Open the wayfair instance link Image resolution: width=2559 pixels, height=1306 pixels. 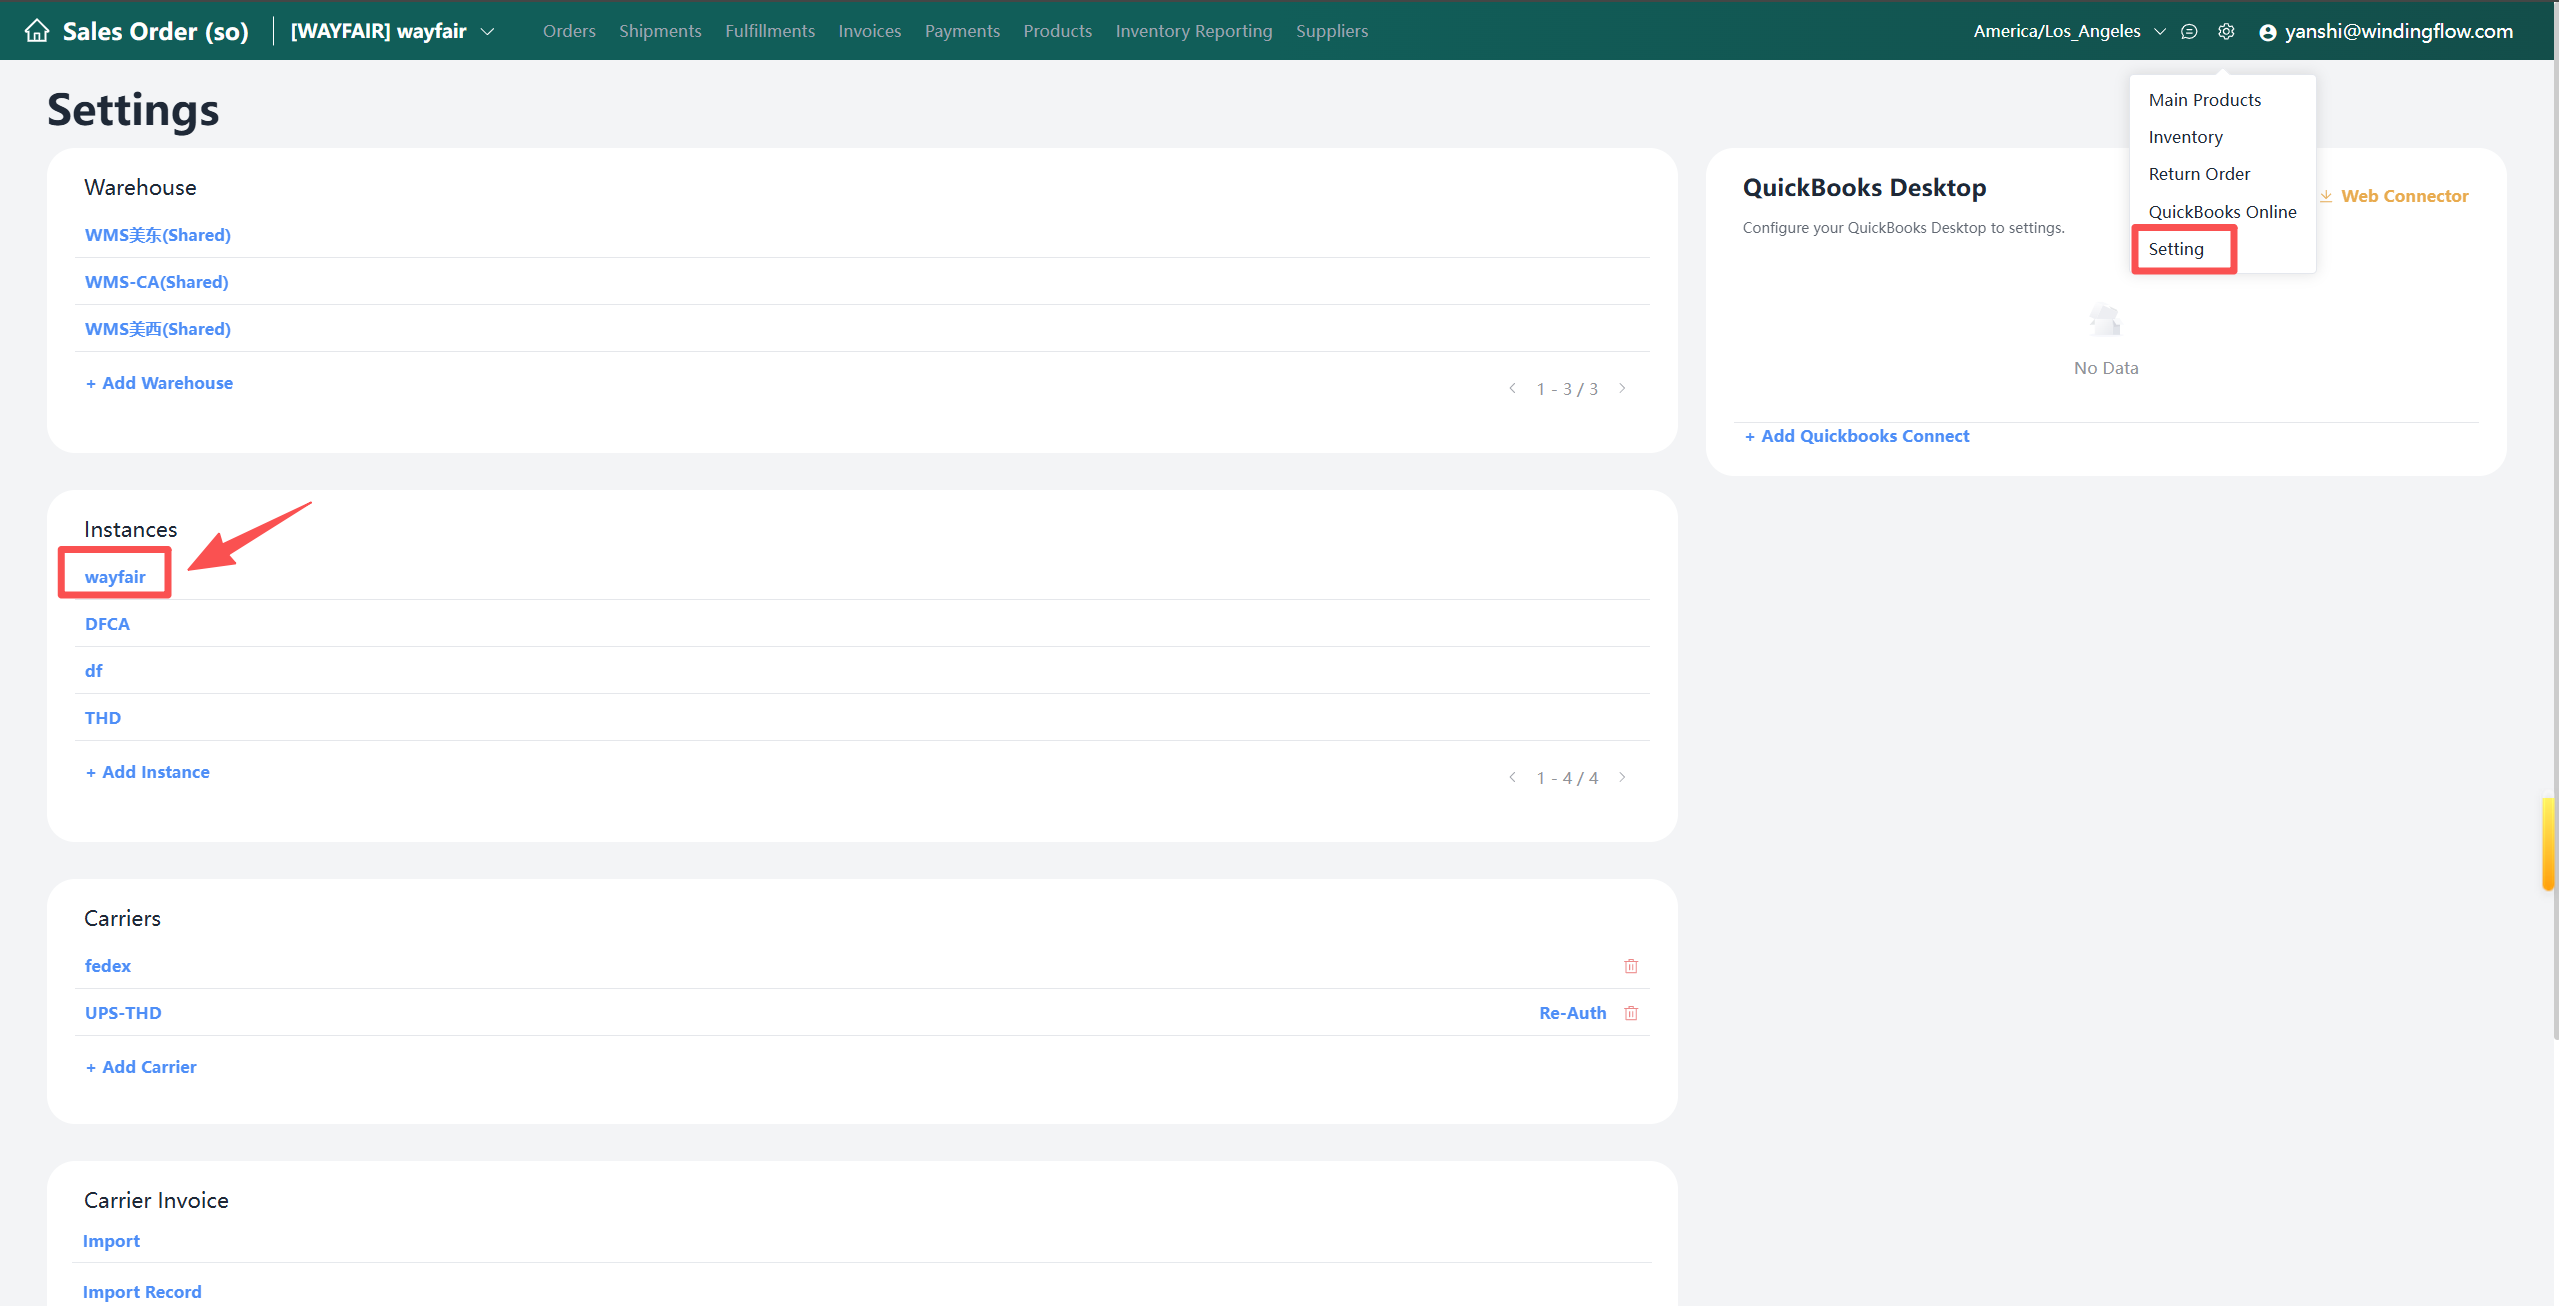[115, 577]
